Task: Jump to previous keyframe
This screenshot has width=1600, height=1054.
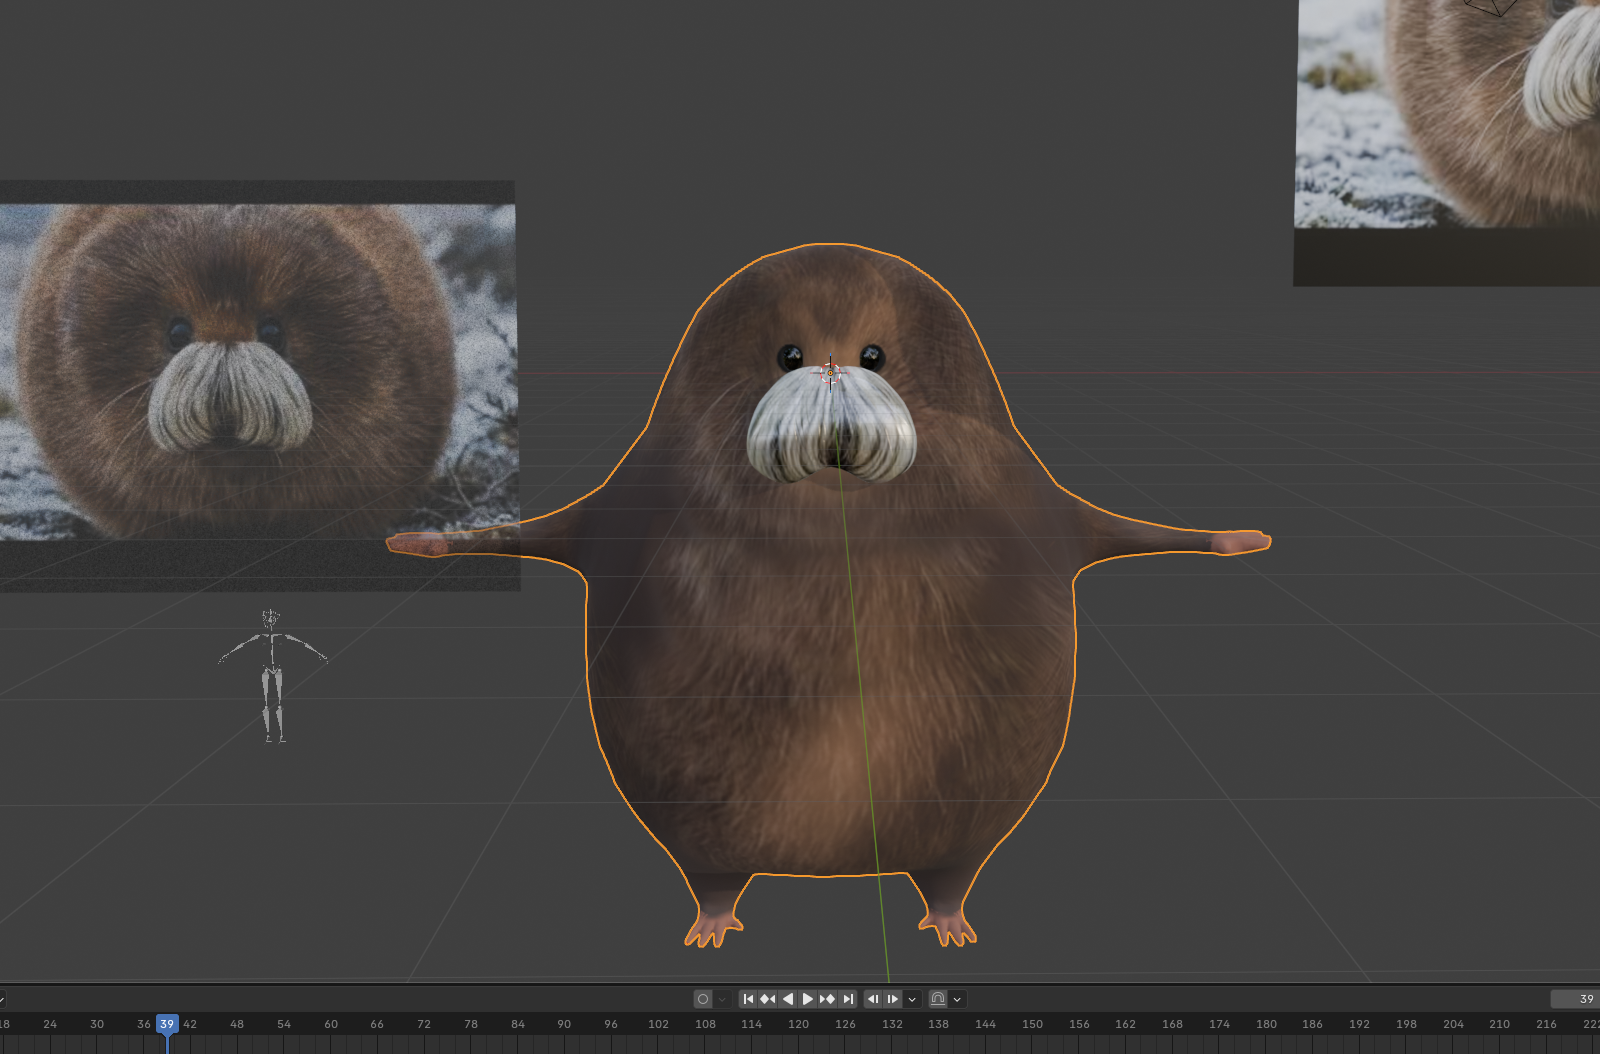Action: (x=767, y=999)
